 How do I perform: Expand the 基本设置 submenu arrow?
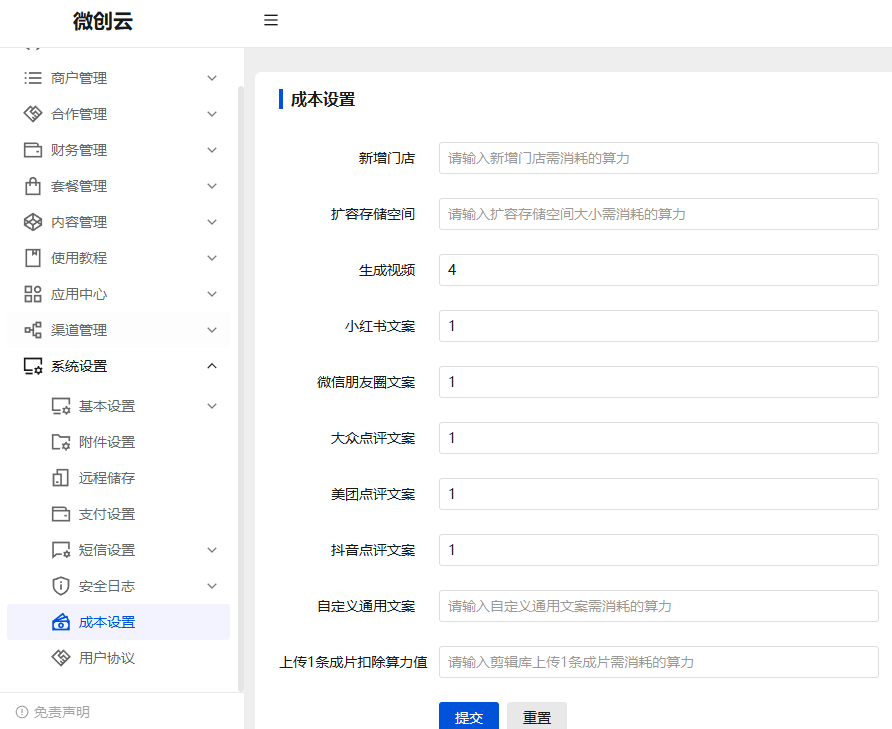pyautogui.click(x=212, y=406)
